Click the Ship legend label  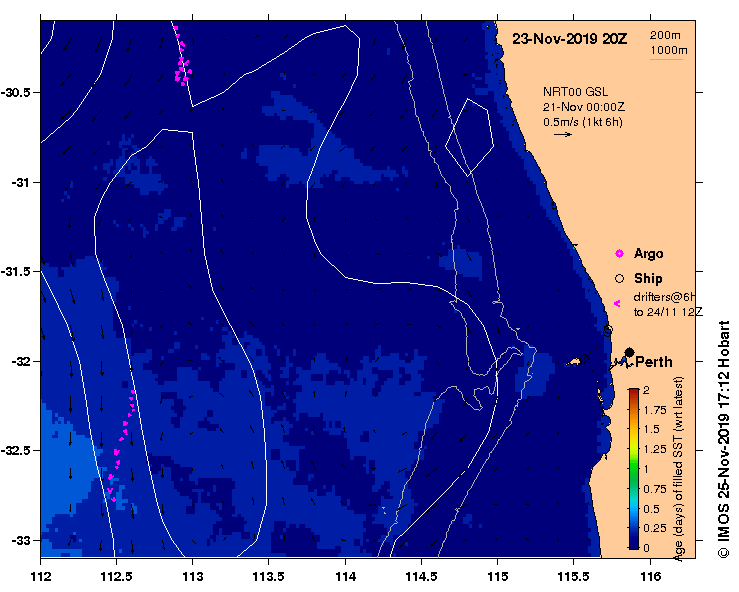coord(648,279)
